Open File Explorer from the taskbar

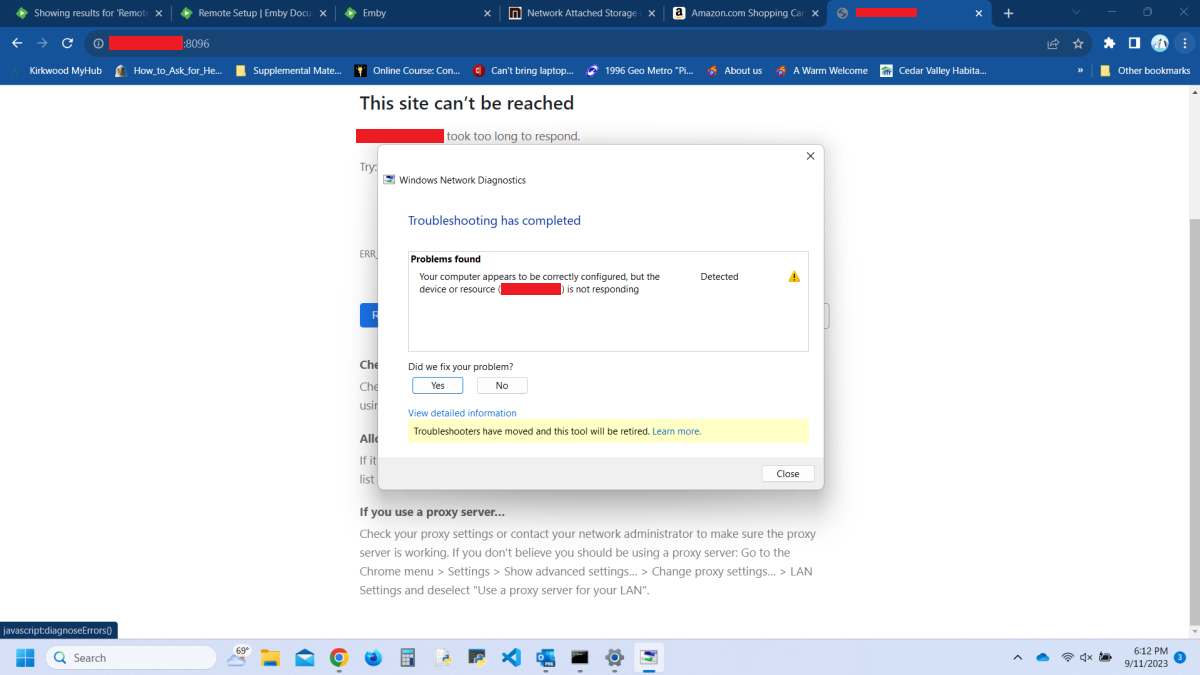pos(270,657)
